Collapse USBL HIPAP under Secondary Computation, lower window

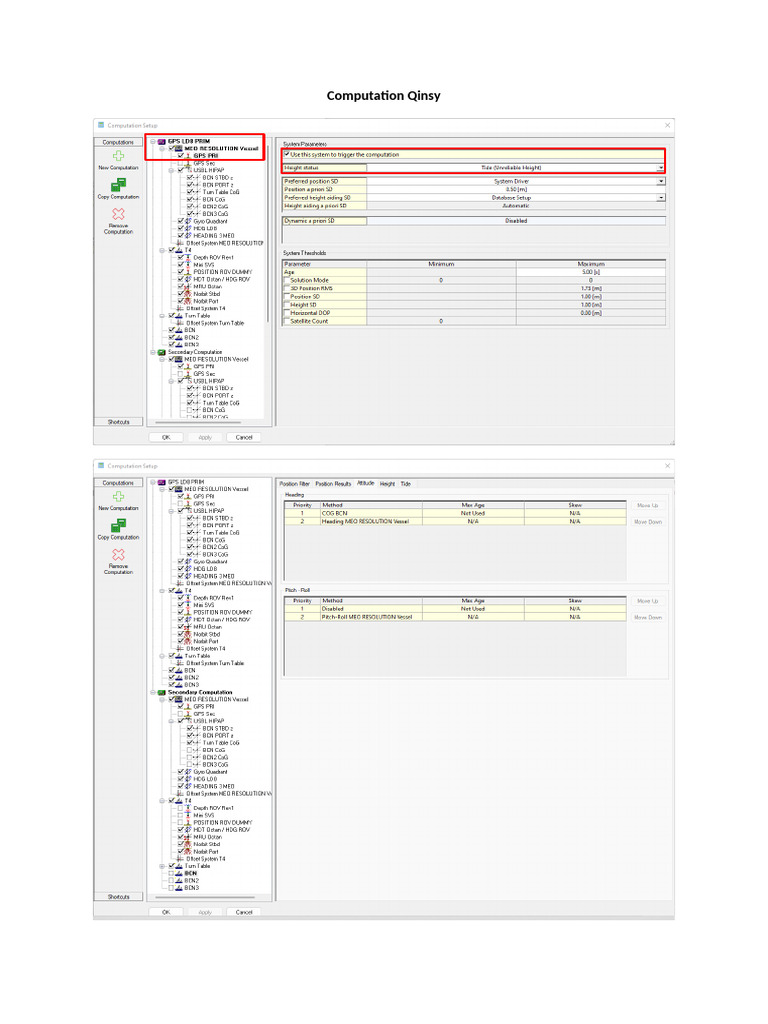tap(171, 721)
